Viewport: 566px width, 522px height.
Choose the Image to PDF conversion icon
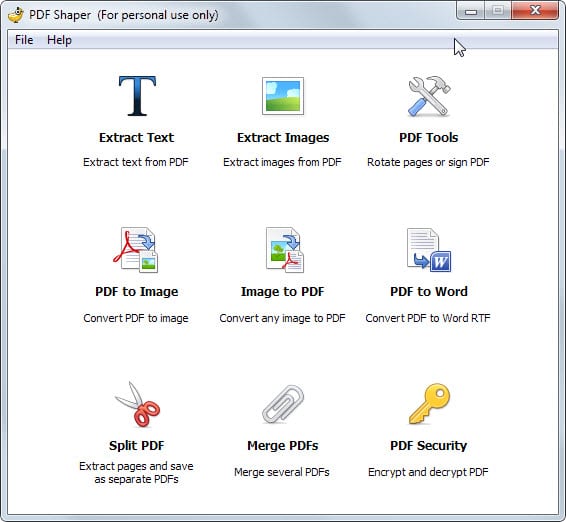[285, 250]
